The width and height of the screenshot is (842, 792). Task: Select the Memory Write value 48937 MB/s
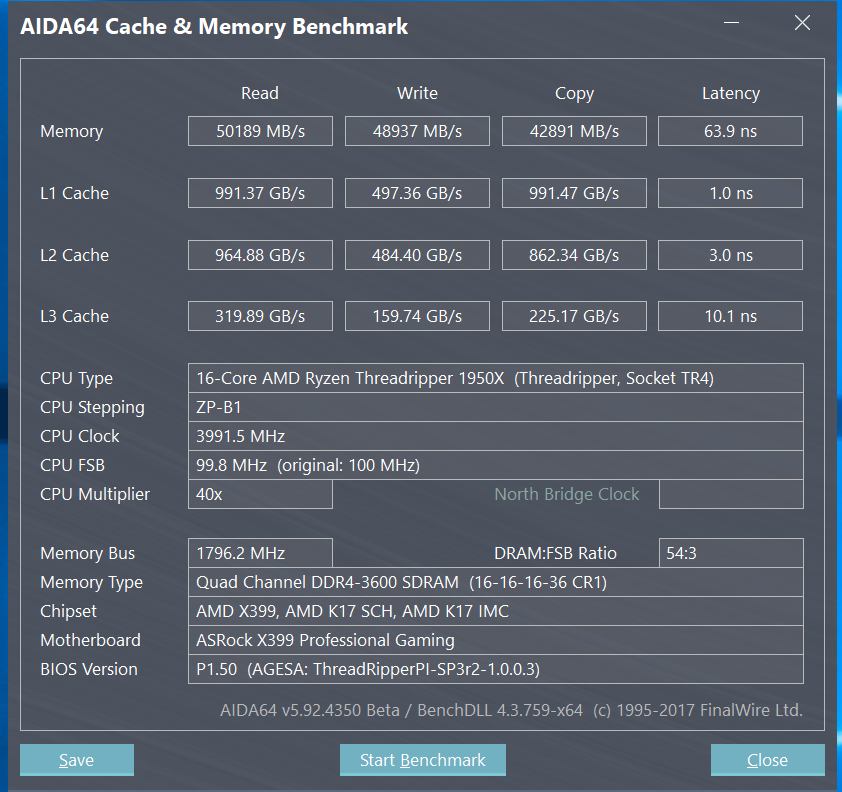417,131
